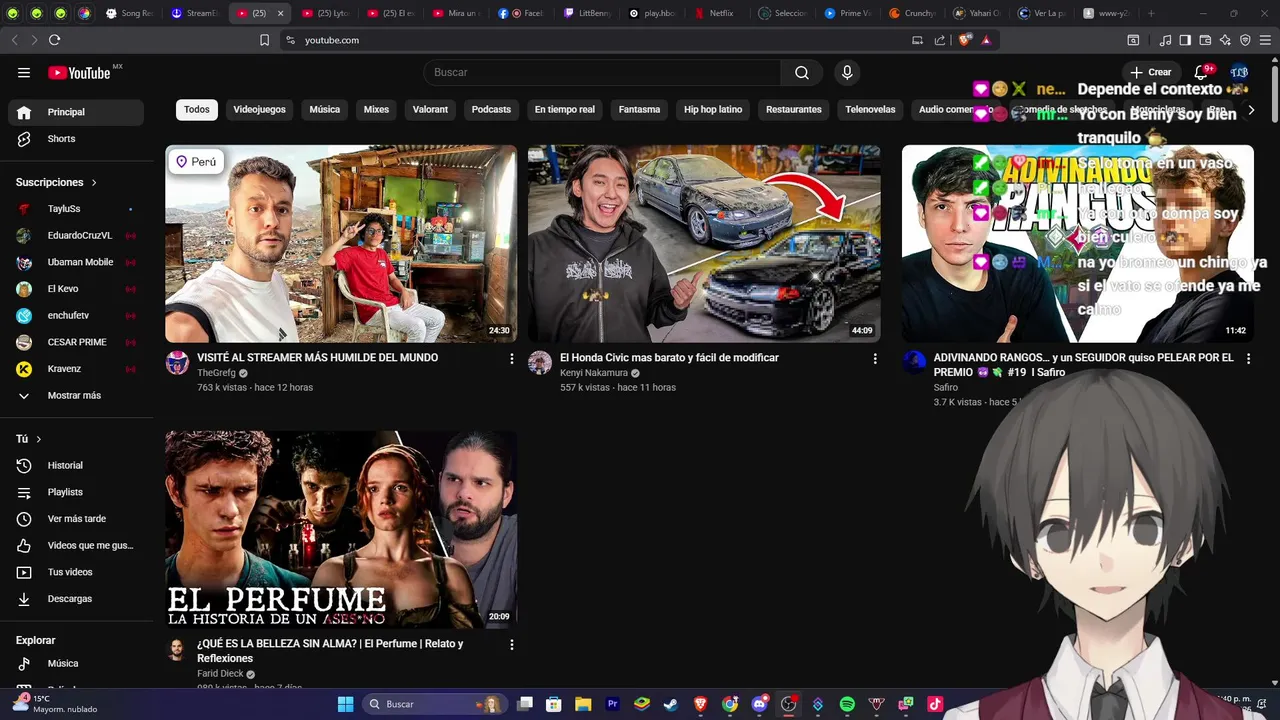Click the search magnifier button
Viewport: 1280px width, 720px height.
click(x=802, y=72)
